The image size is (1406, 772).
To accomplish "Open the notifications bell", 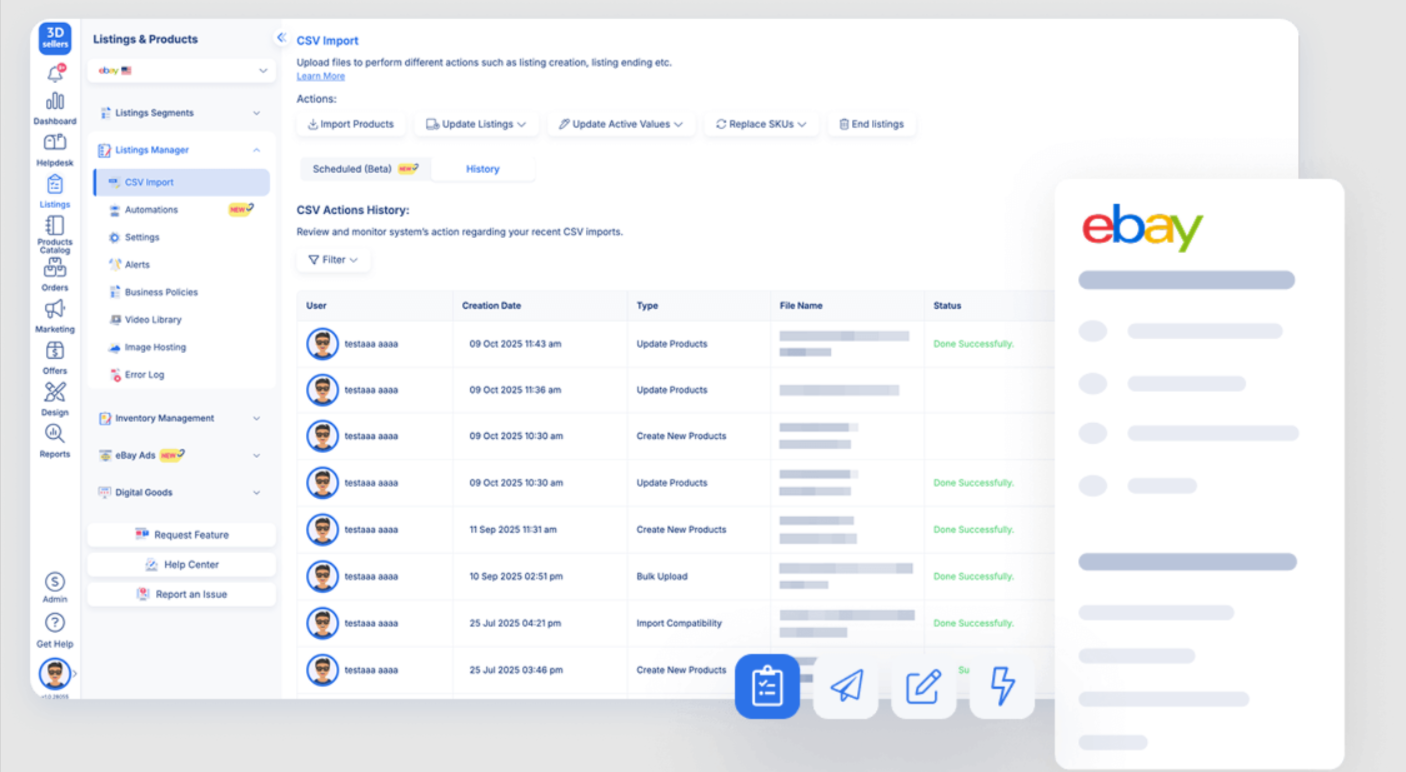I will tap(55, 74).
